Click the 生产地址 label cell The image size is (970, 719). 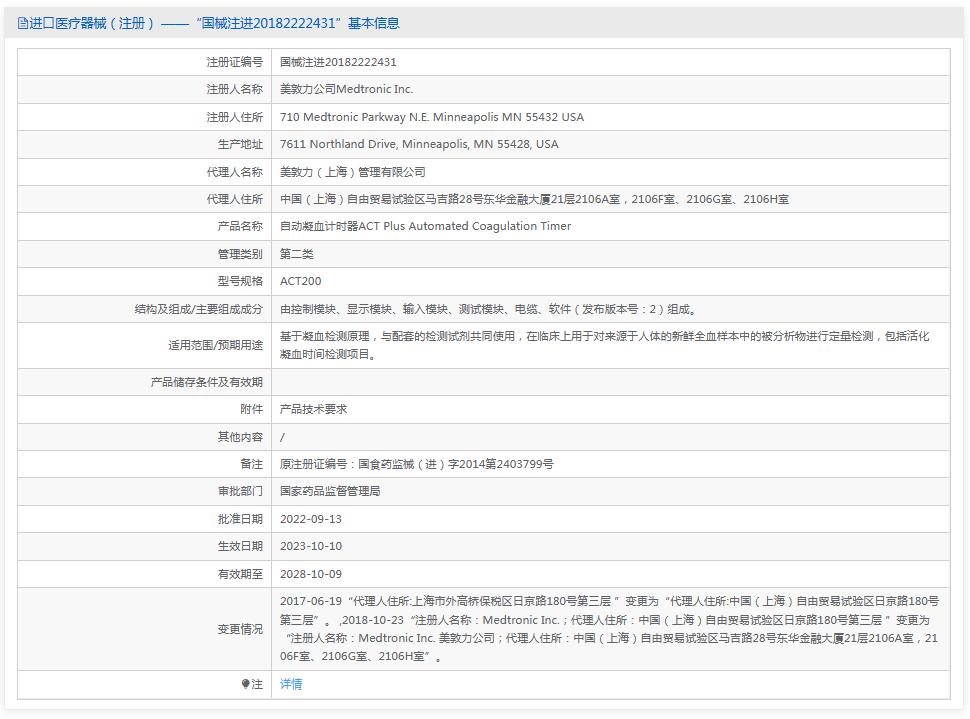click(144, 144)
